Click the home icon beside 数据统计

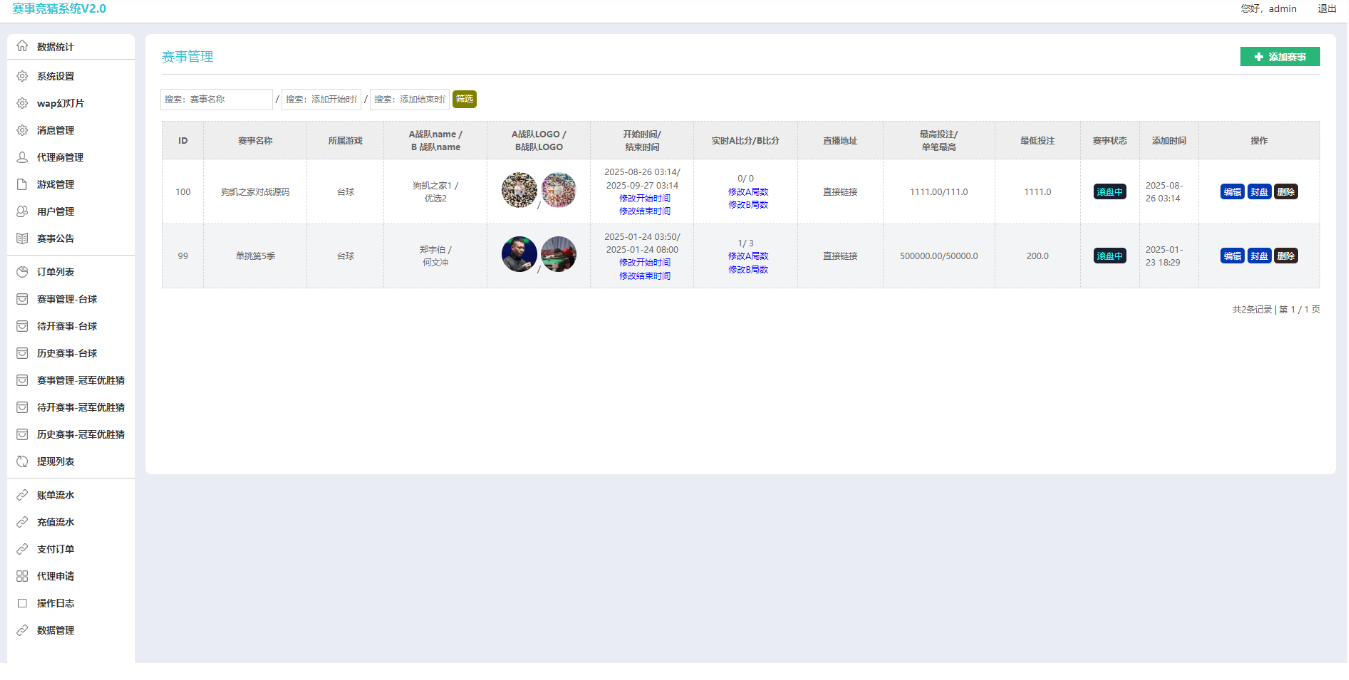[22, 47]
